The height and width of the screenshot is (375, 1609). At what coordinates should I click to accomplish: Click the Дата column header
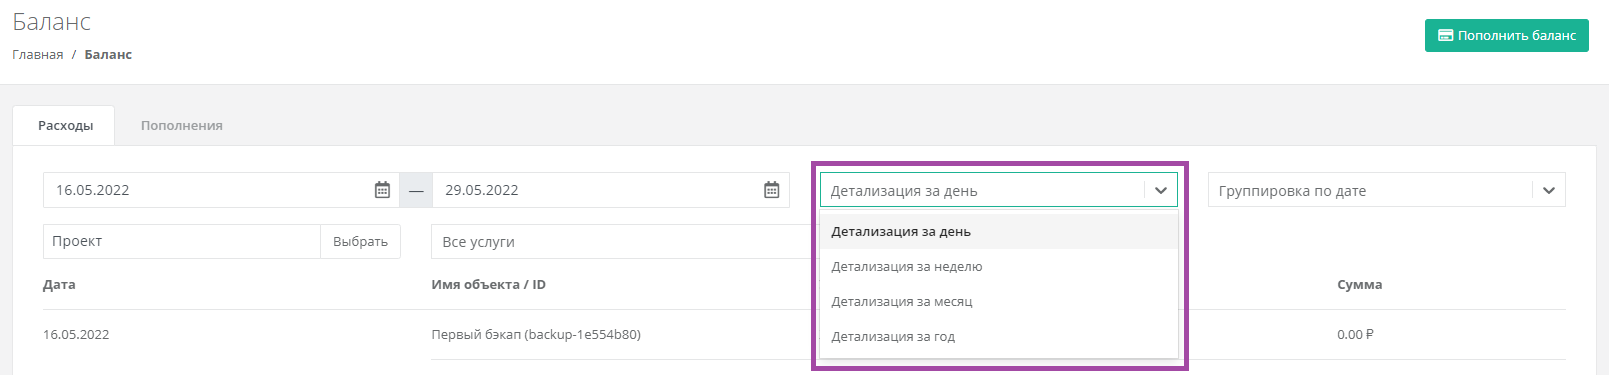[x=59, y=284]
